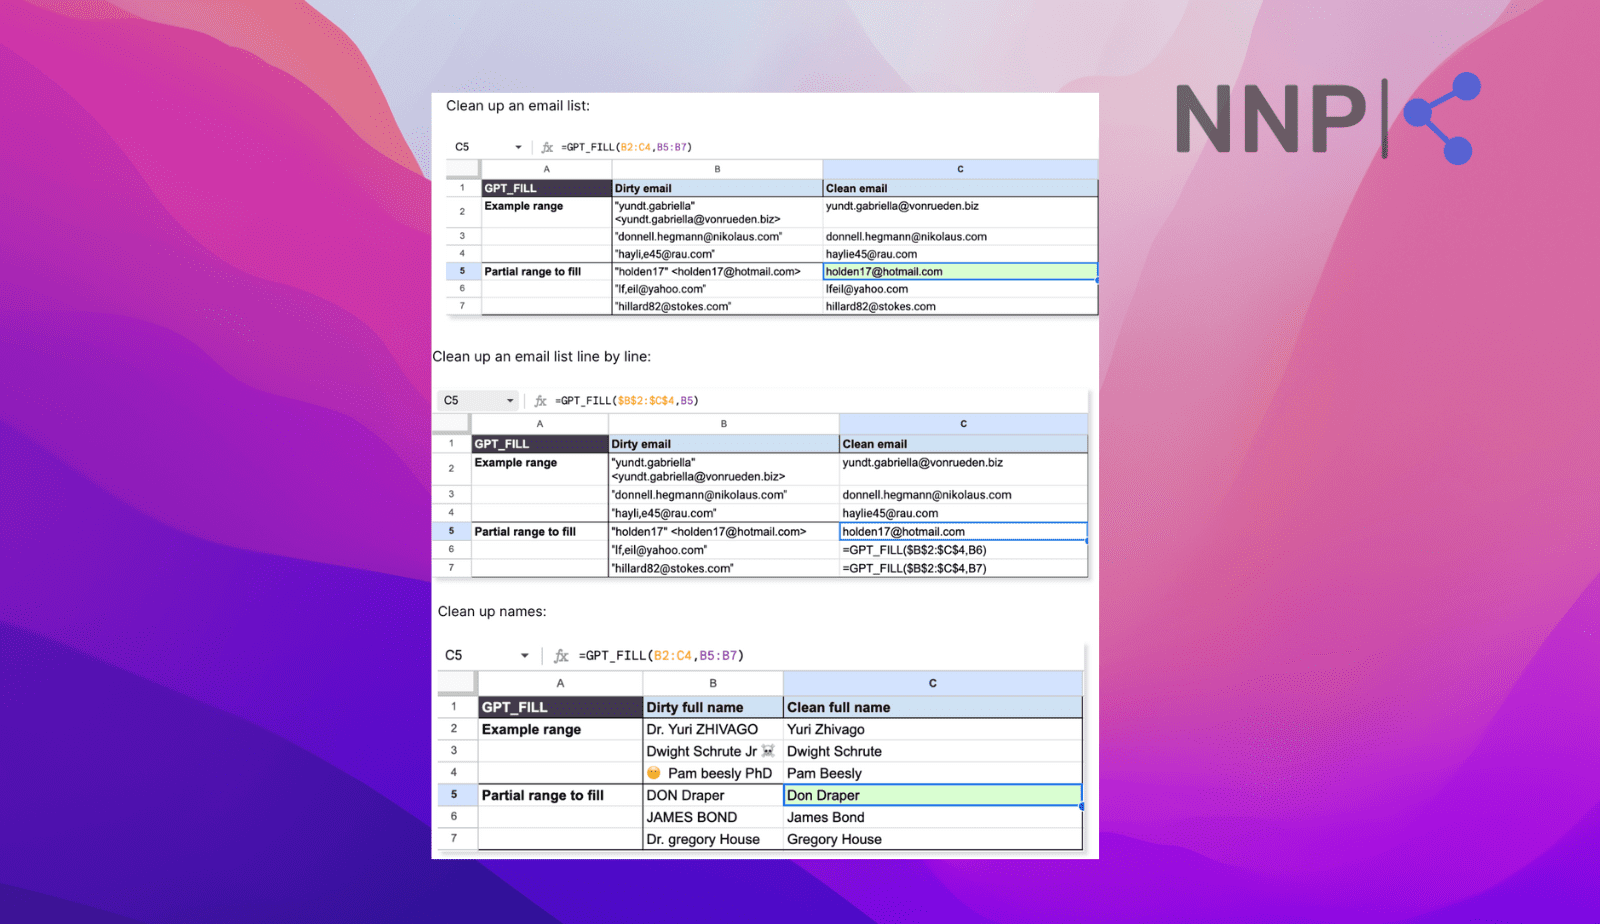Open the name box dropdown in the line by line sheet
1600x924 pixels.
(510, 401)
